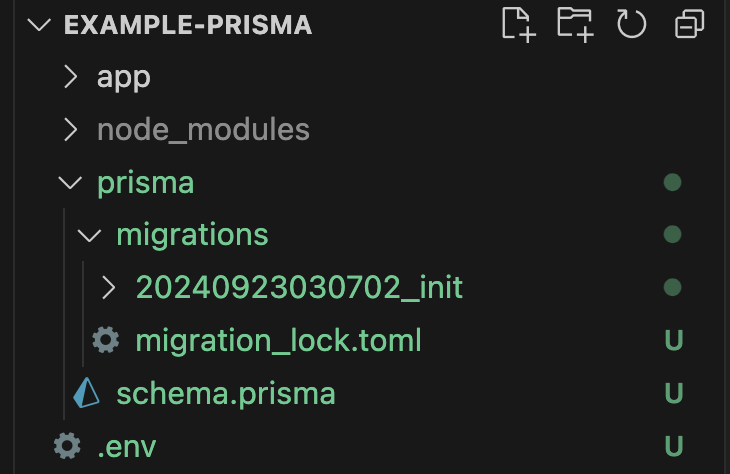730x474 pixels.
Task: Expand the 20240923030702_init folder chevron
Action: pyautogui.click(x=109, y=288)
